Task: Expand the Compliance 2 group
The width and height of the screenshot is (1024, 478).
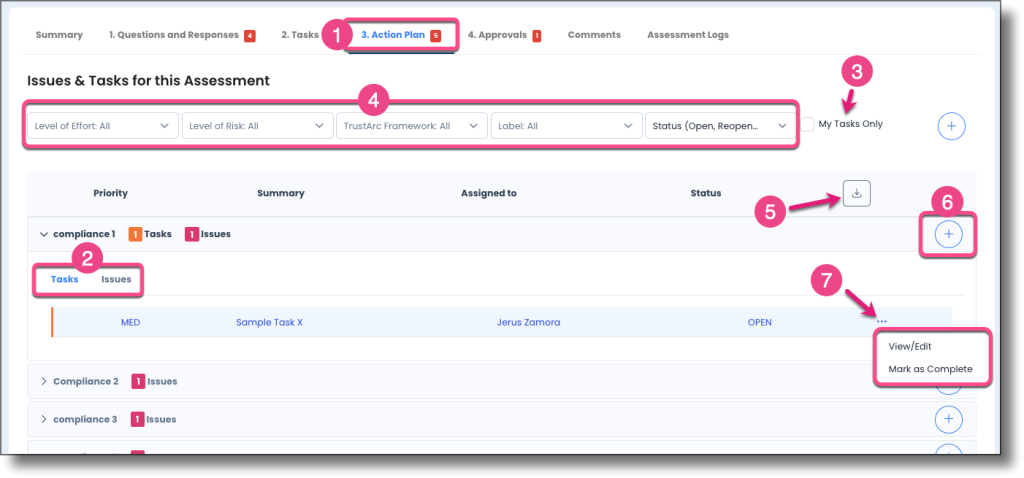Action: (44, 381)
